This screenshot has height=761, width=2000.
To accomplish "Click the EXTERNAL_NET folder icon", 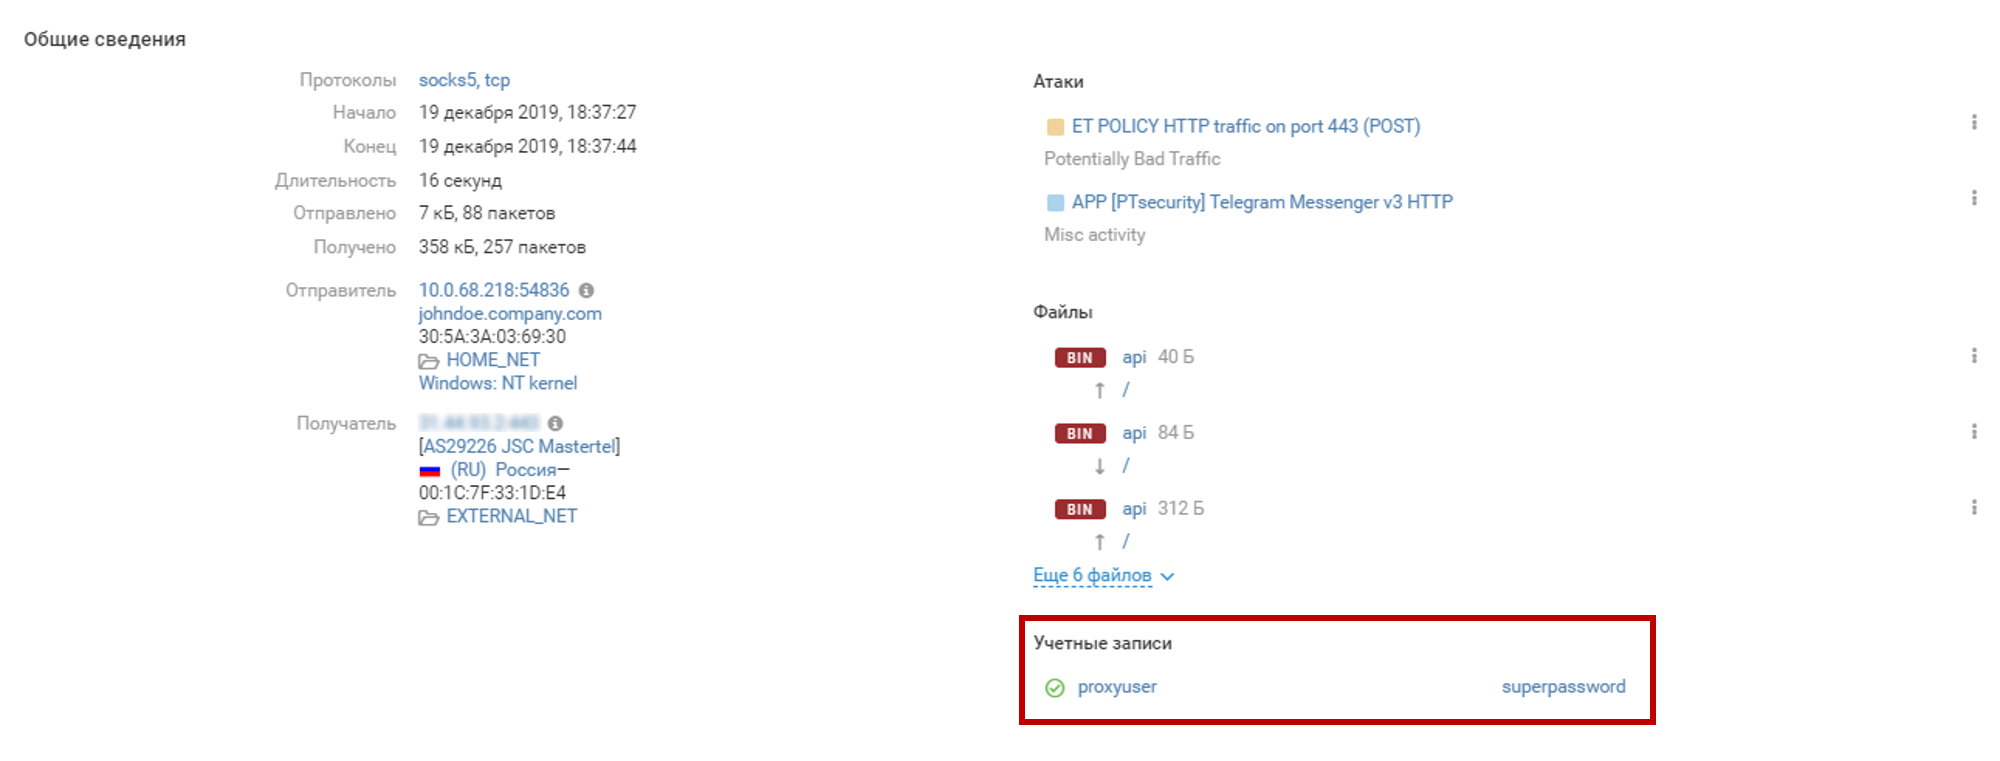I will [429, 517].
